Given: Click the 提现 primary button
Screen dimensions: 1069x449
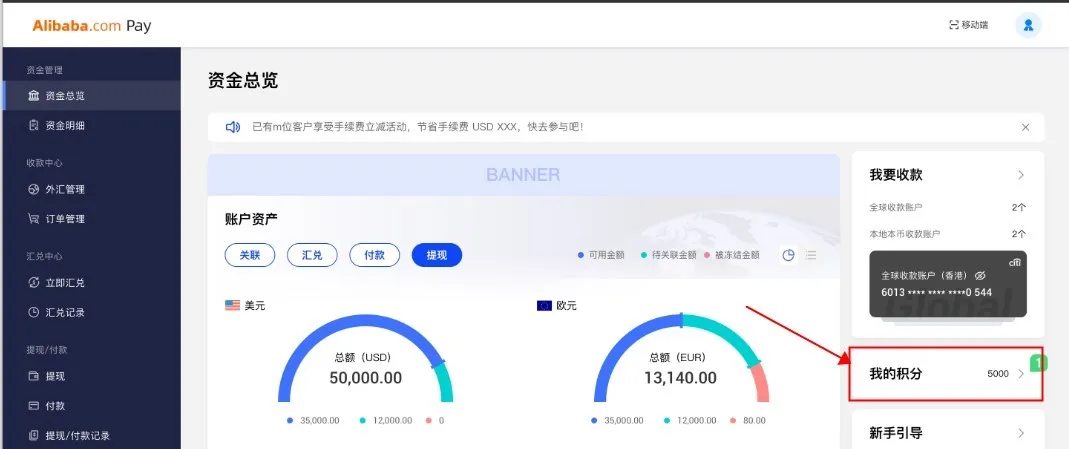Looking at the screenshot, I should [x=436, y=255].
